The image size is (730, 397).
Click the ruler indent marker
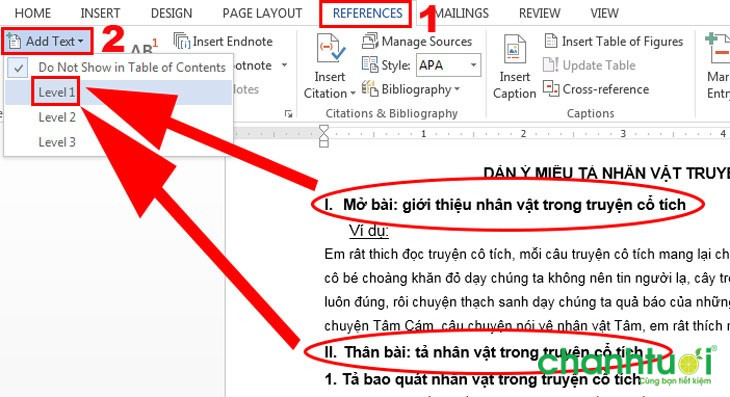(x=324, y=136)
